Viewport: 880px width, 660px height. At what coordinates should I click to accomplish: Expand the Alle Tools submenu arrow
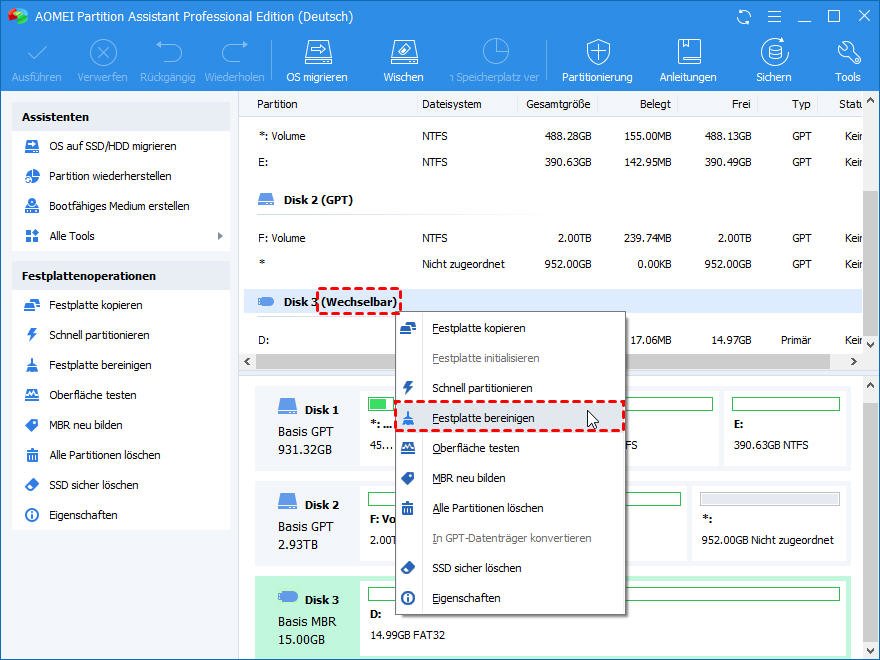click(220, 236)
